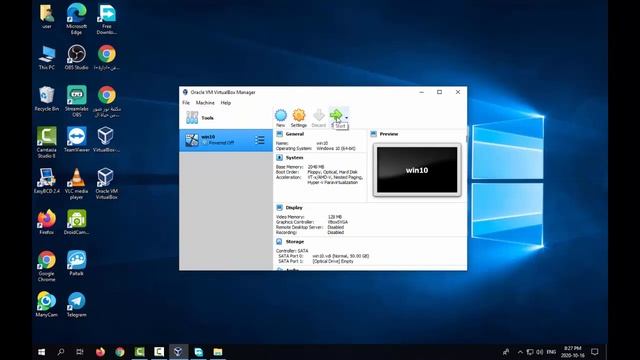
Task: Click the Preview section header
Action: [389, 134]
